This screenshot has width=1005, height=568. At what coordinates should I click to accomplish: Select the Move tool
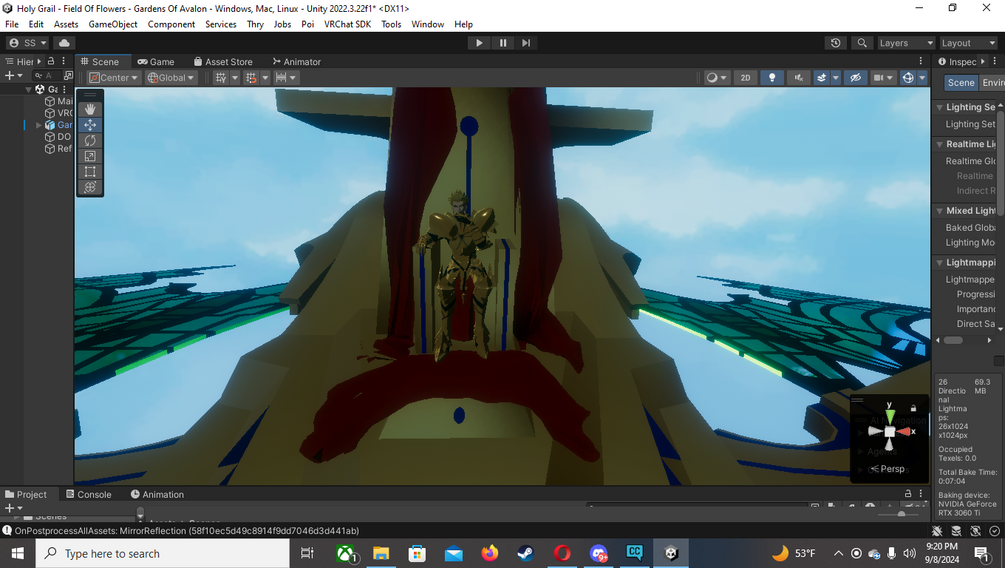[90, 125]
